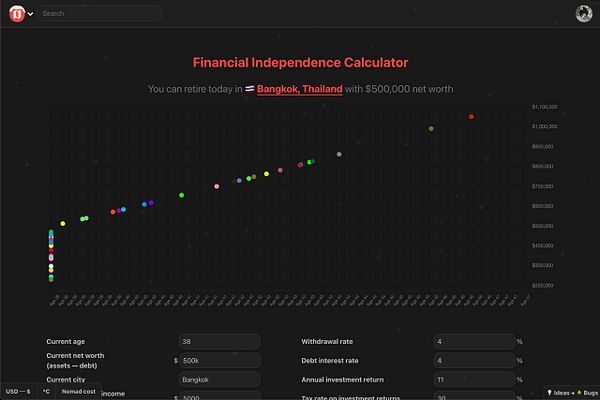
Task: Open the Bugs report link
Action: click(x=587, y=393)
